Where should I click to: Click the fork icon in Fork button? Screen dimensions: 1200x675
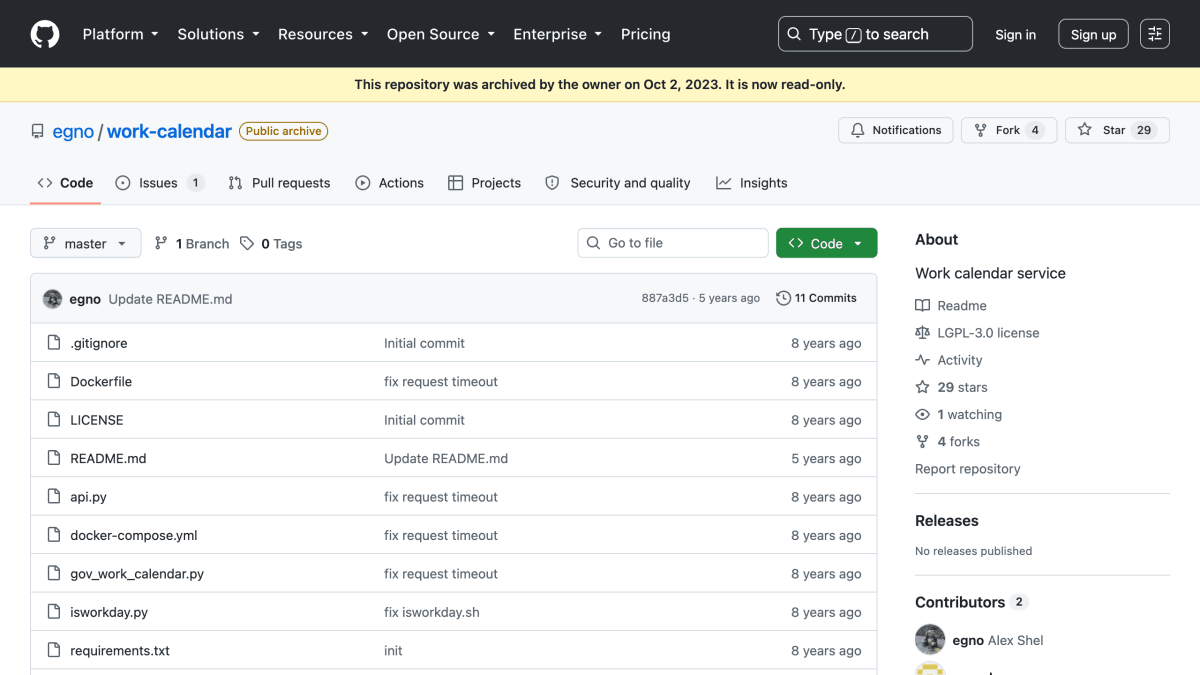[981, 130]
